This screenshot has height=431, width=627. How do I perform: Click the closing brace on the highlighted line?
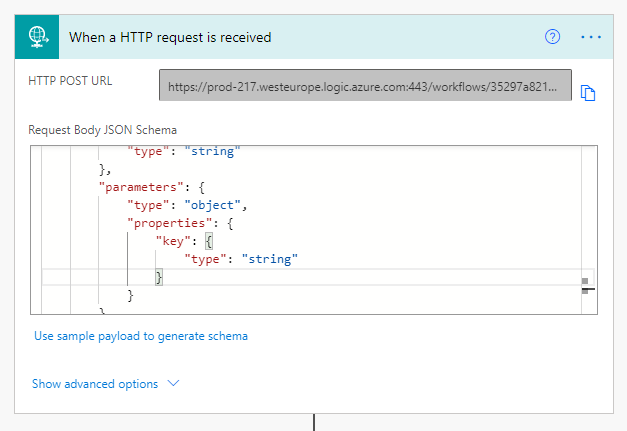pos(158,277)
